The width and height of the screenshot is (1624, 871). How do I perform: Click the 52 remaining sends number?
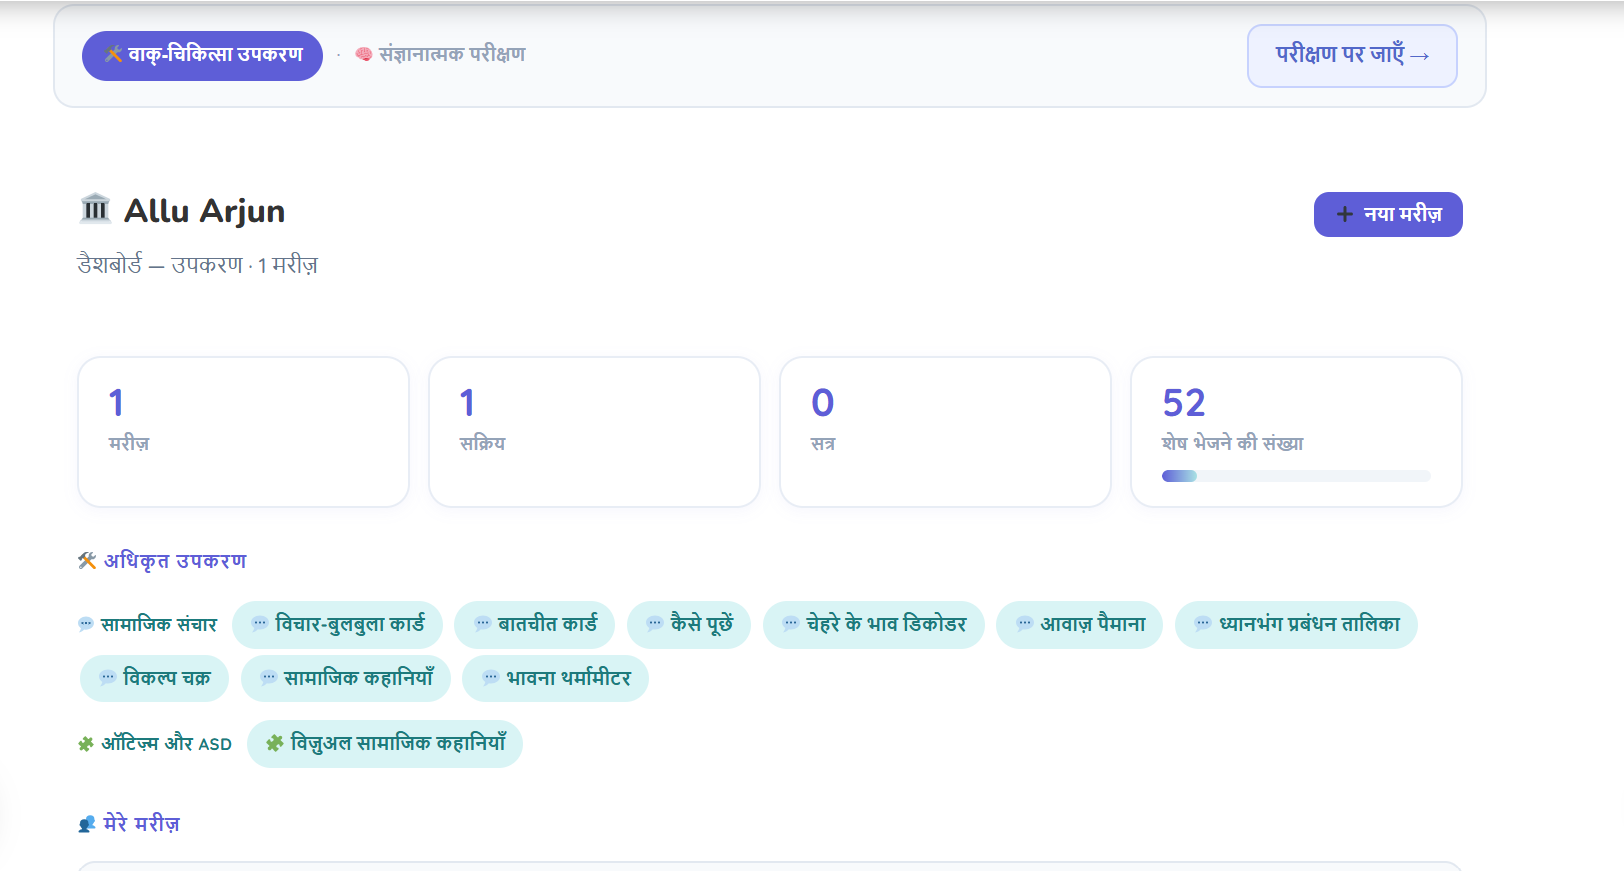click(x=1184, y=403)
